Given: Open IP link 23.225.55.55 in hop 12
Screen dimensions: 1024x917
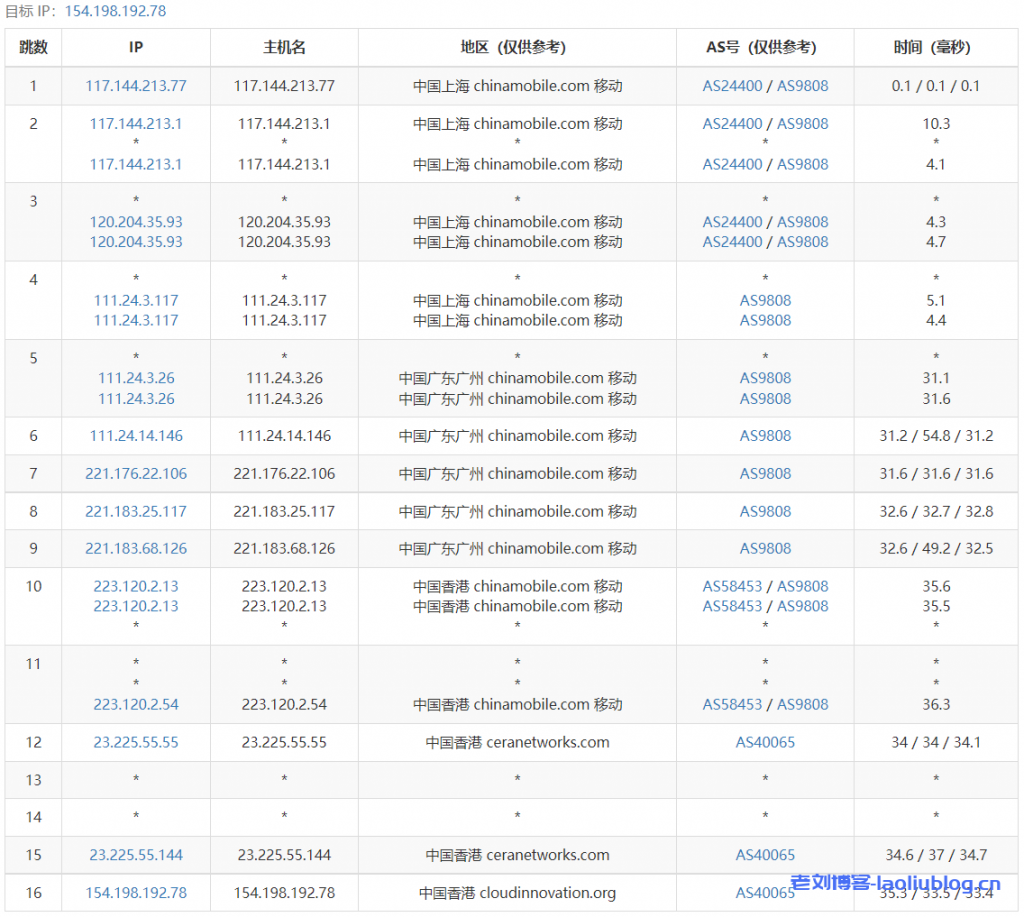Looking at the screenshot, I should pyautogui.click(x=136, y=743).
